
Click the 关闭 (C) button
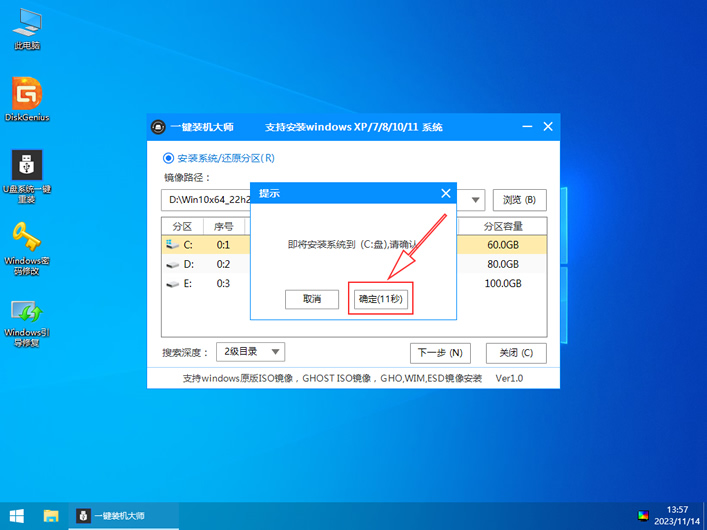point(516,353)
